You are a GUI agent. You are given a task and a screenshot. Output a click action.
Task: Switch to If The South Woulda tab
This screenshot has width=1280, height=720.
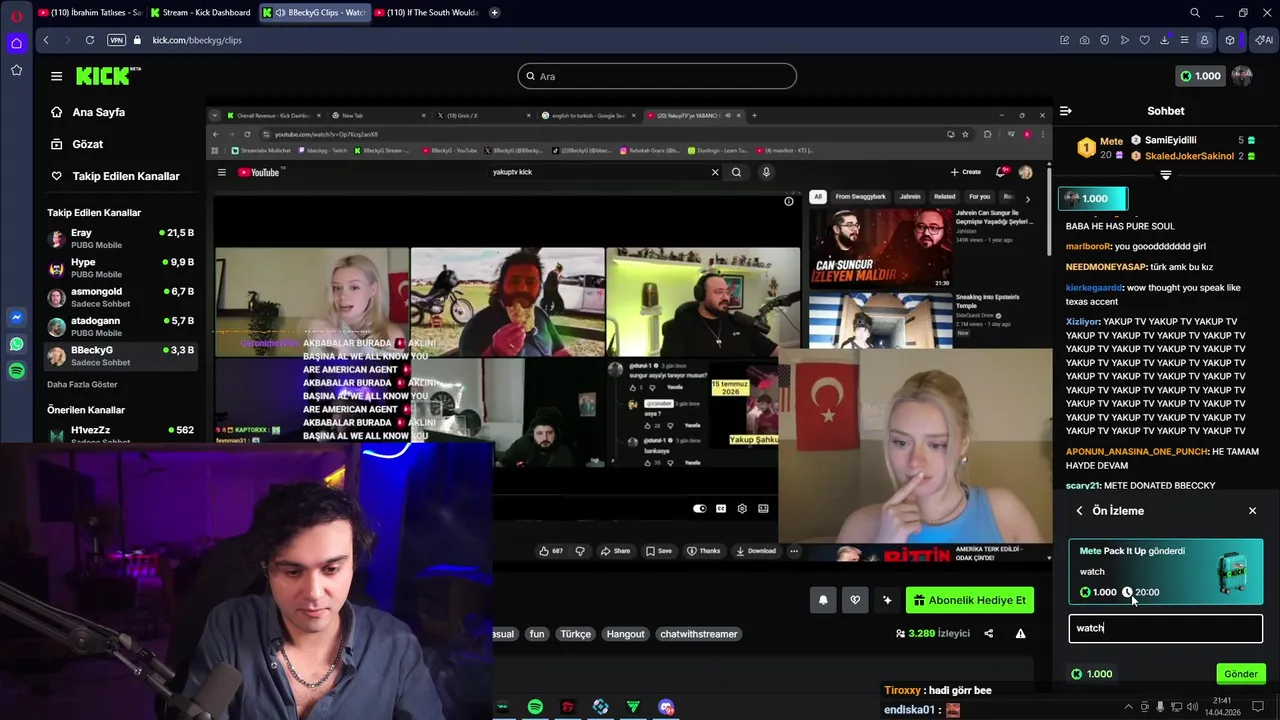pyautogui.click(x=427, y=13)
